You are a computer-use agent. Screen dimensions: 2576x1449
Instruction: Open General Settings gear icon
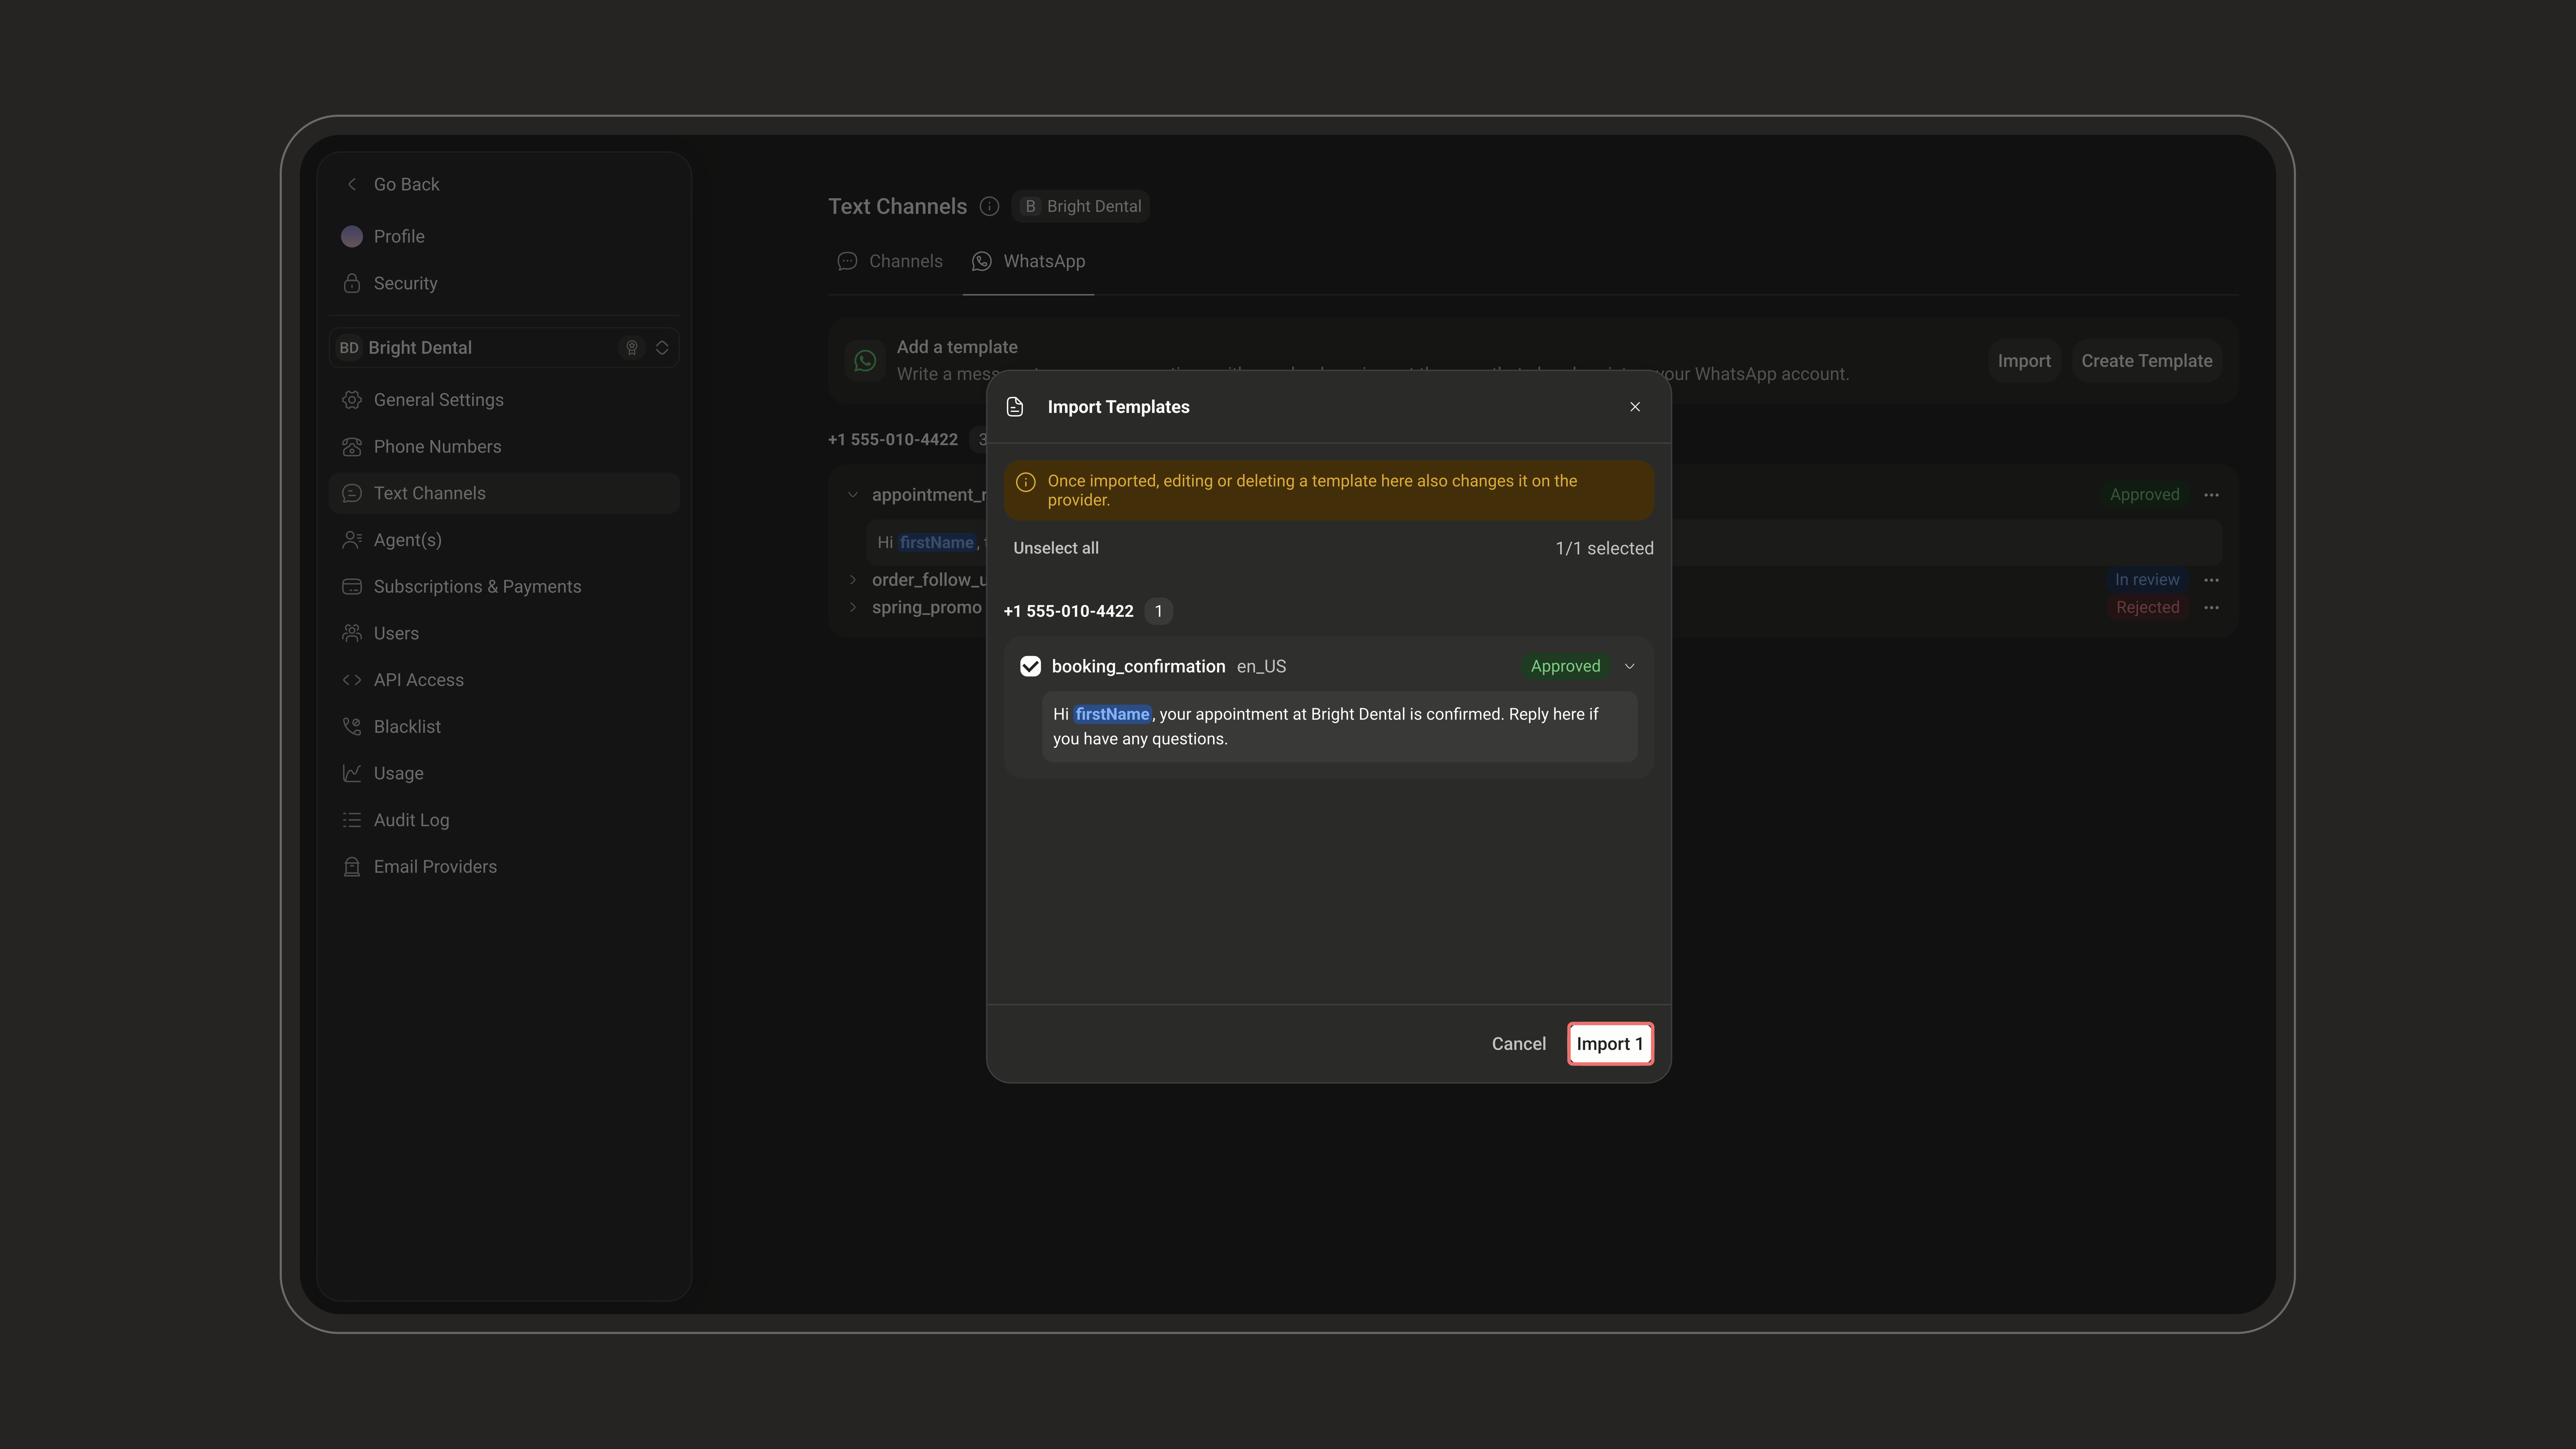[352, 400]
